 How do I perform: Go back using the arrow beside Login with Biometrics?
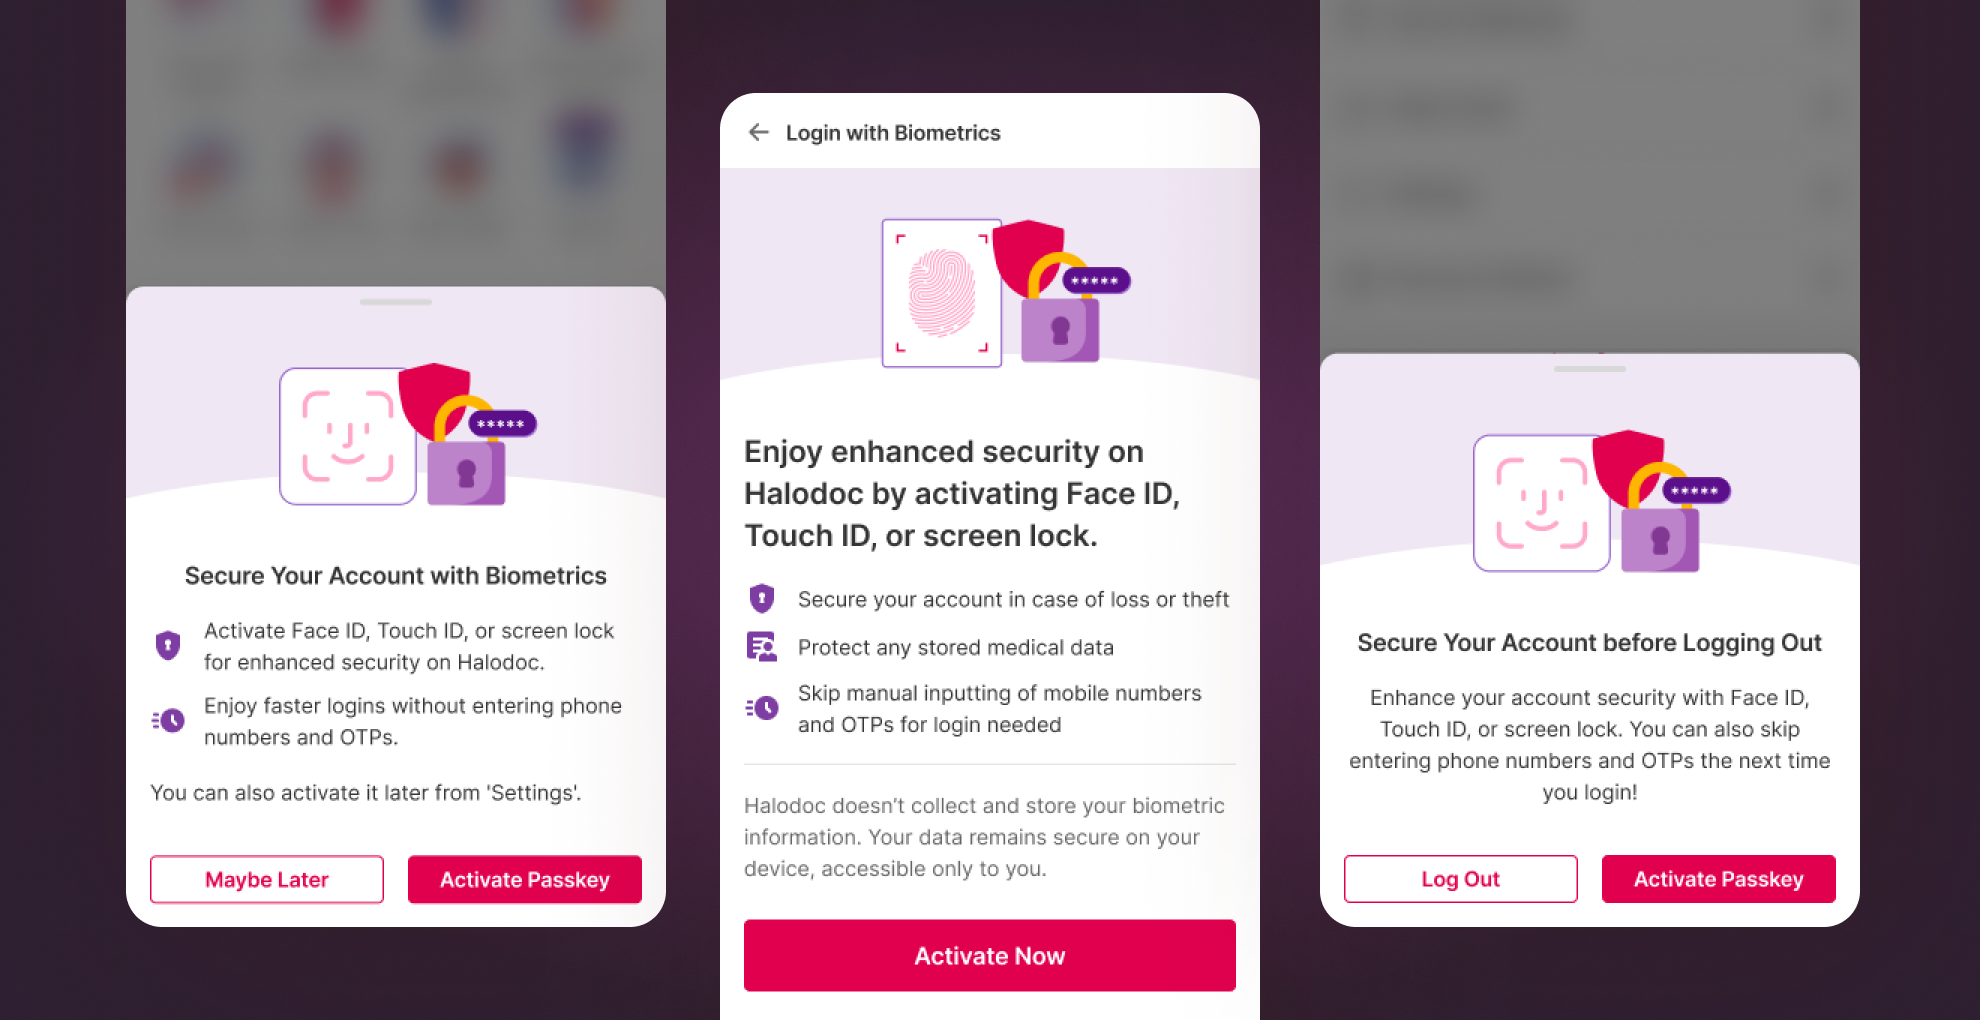(759, 132)
